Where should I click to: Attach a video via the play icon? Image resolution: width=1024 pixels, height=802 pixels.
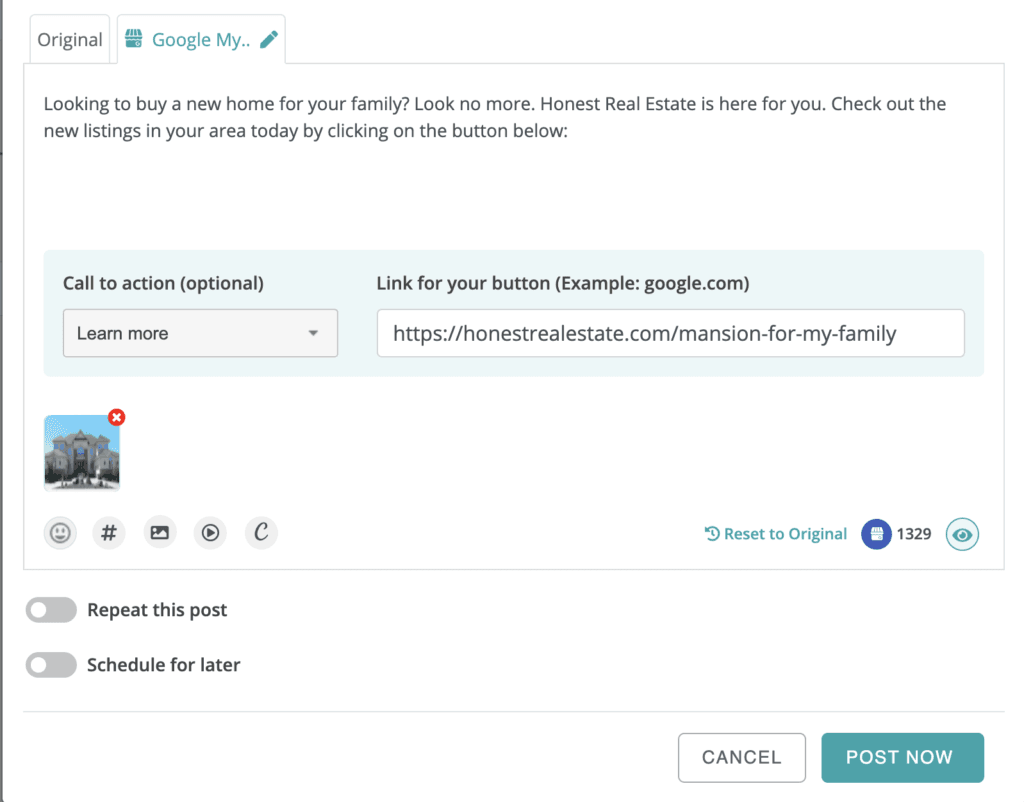click(x=210, y=533)
